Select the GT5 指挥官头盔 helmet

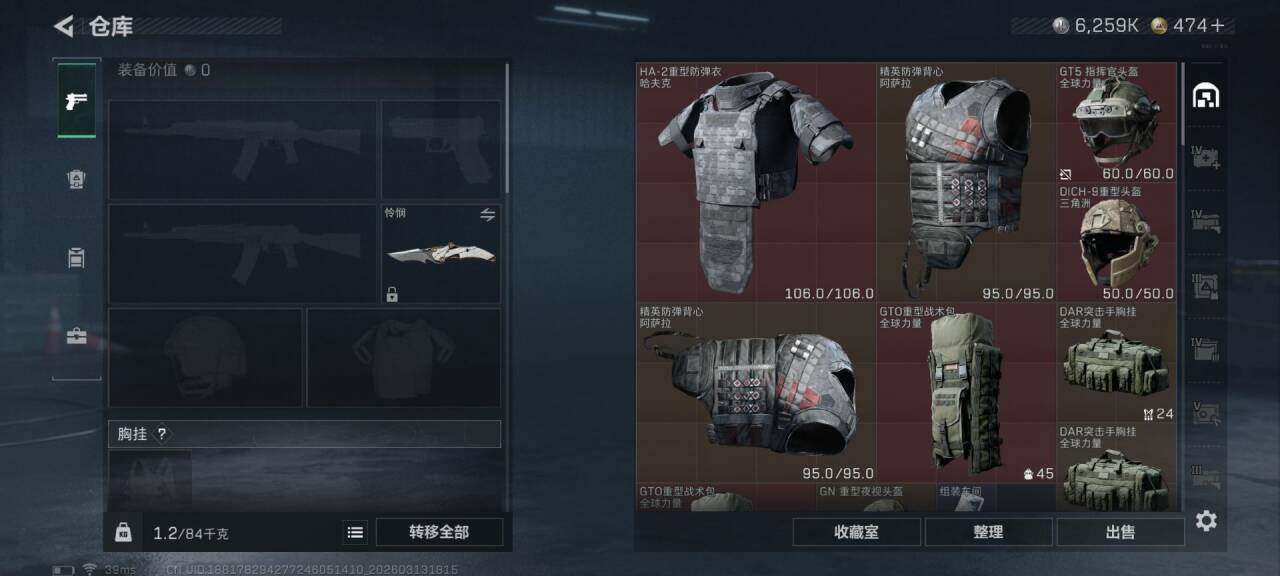[x=1117, y=123]
